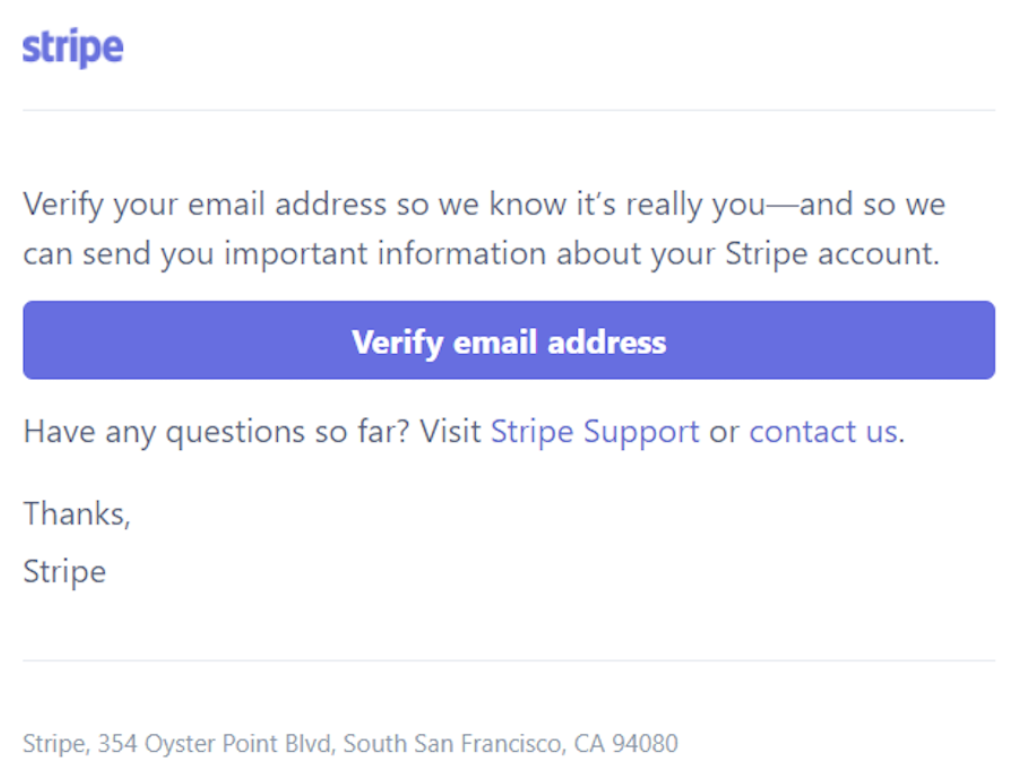Open the Stripe Support link
Viewport: 1022px width, 776px height.
[x=594, y=432]
